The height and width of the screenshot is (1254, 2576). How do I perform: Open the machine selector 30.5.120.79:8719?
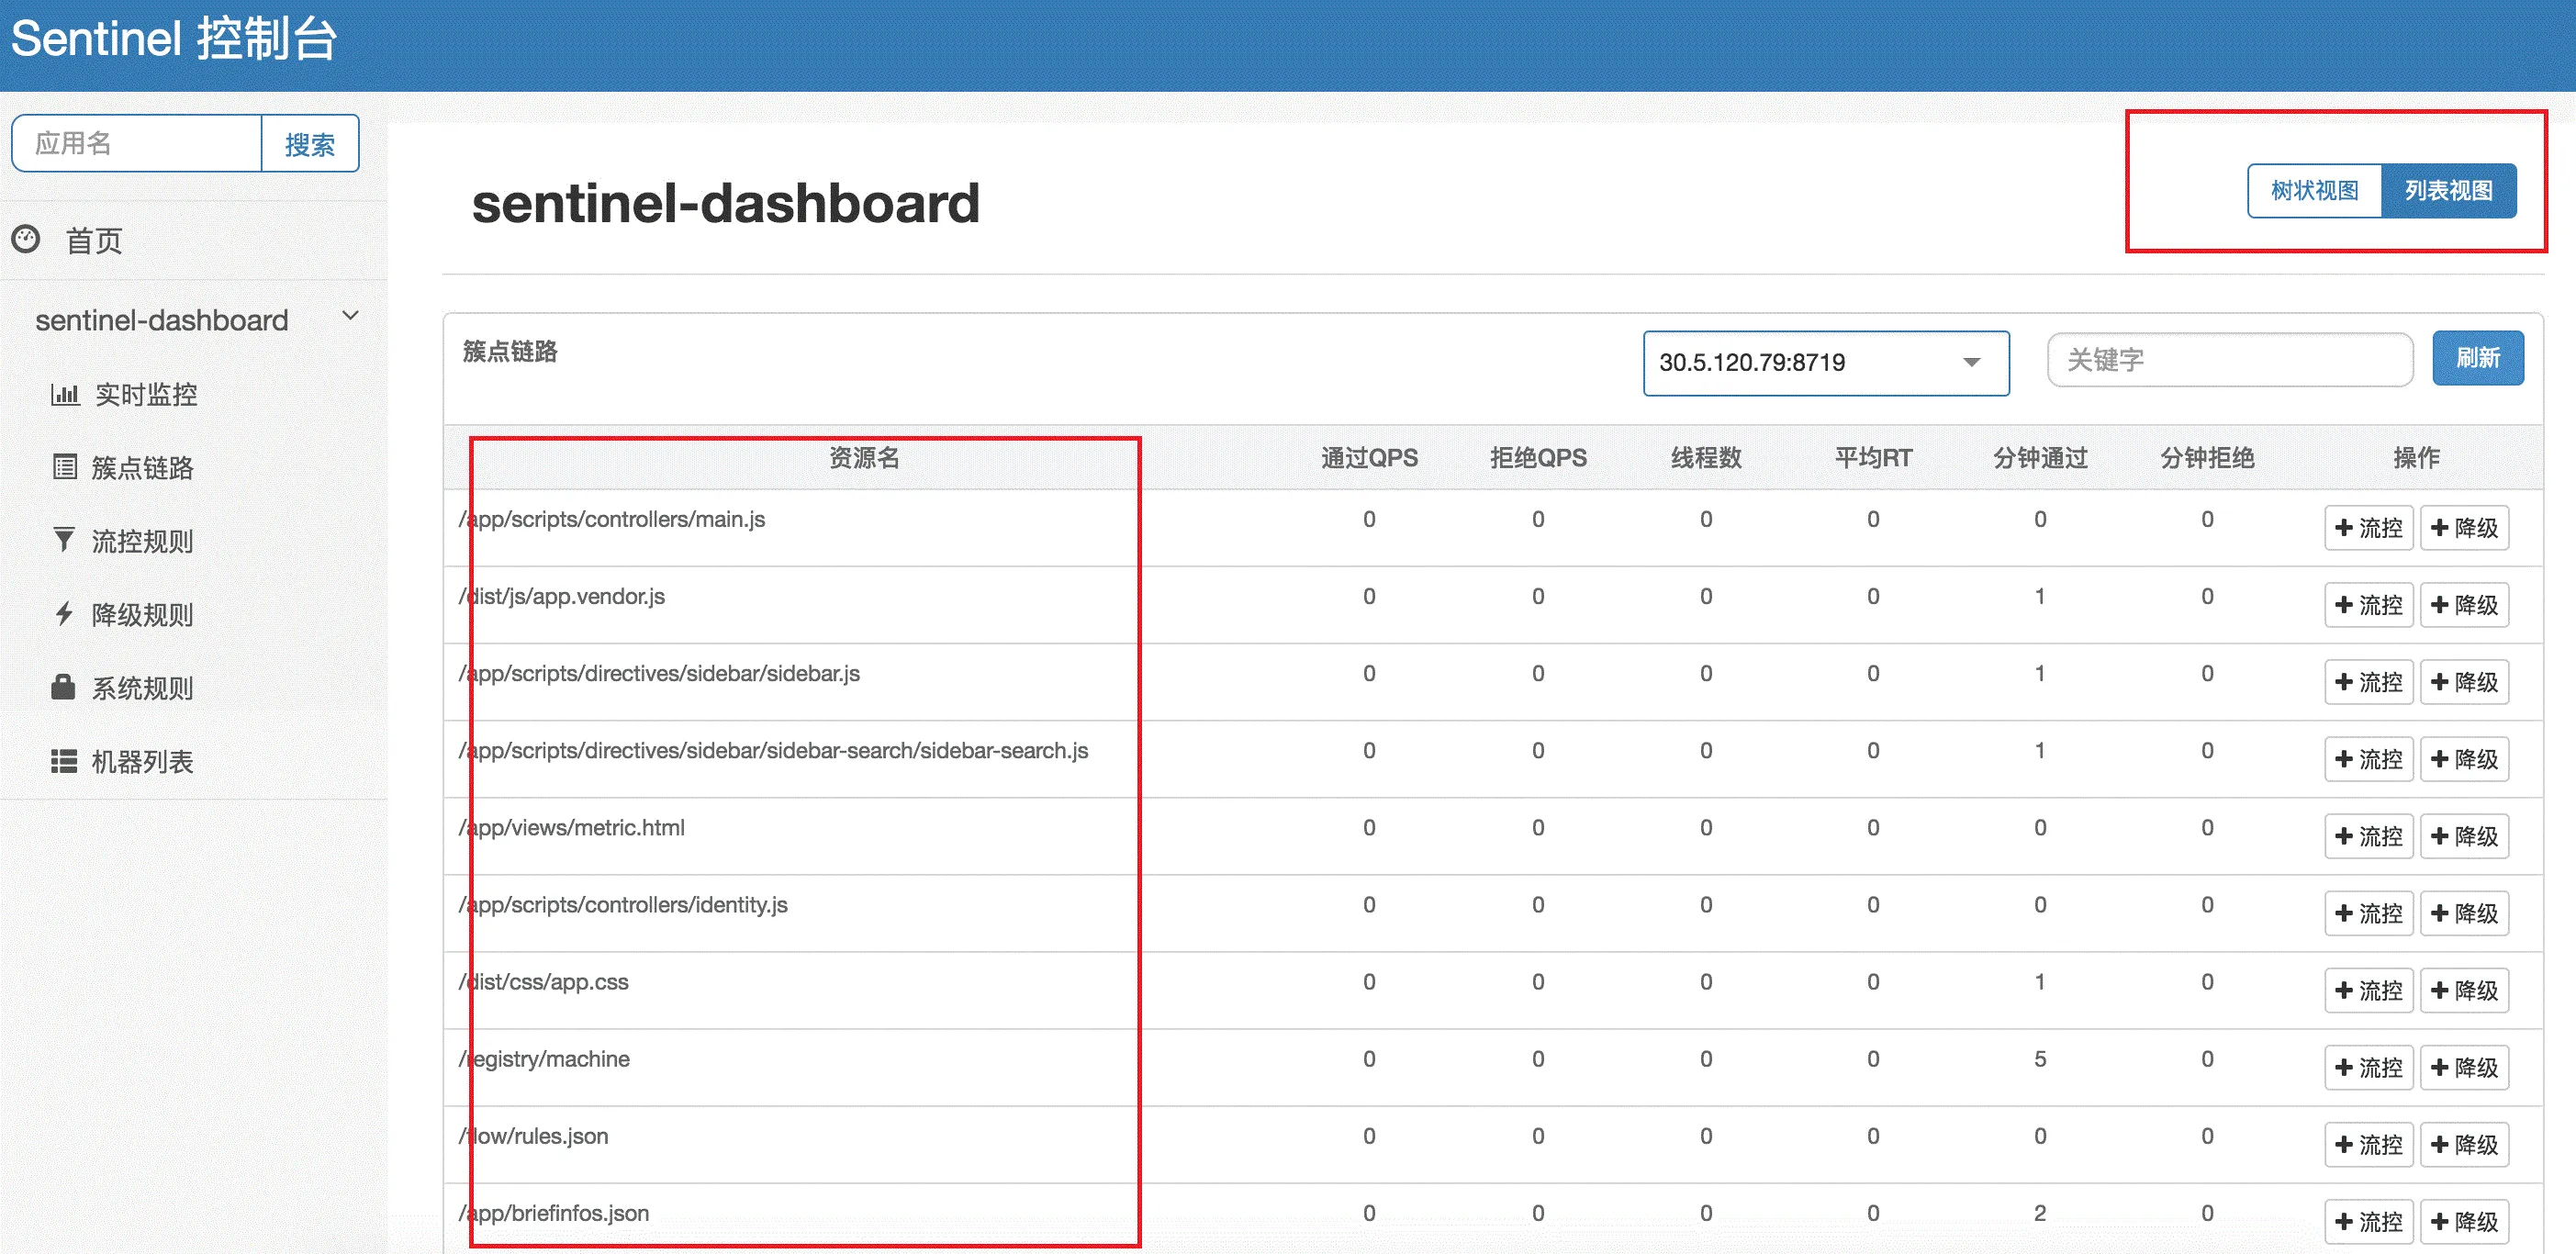pyautogui.click(x=1825, y=363)
